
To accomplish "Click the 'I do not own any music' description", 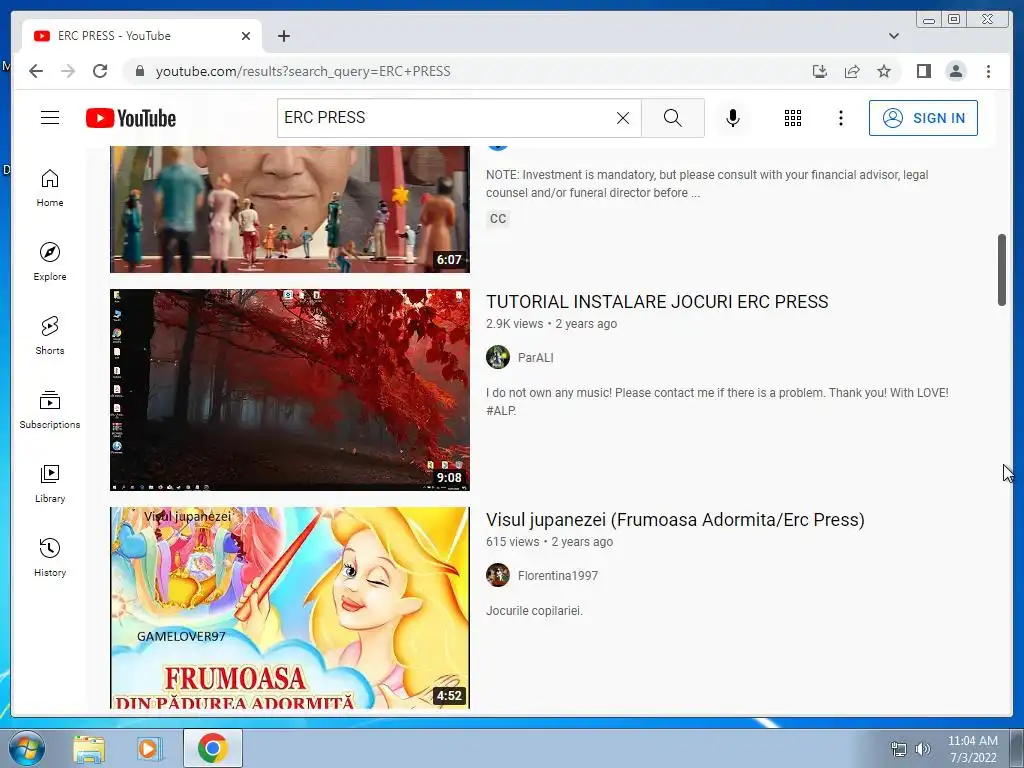I will point(717,402).
